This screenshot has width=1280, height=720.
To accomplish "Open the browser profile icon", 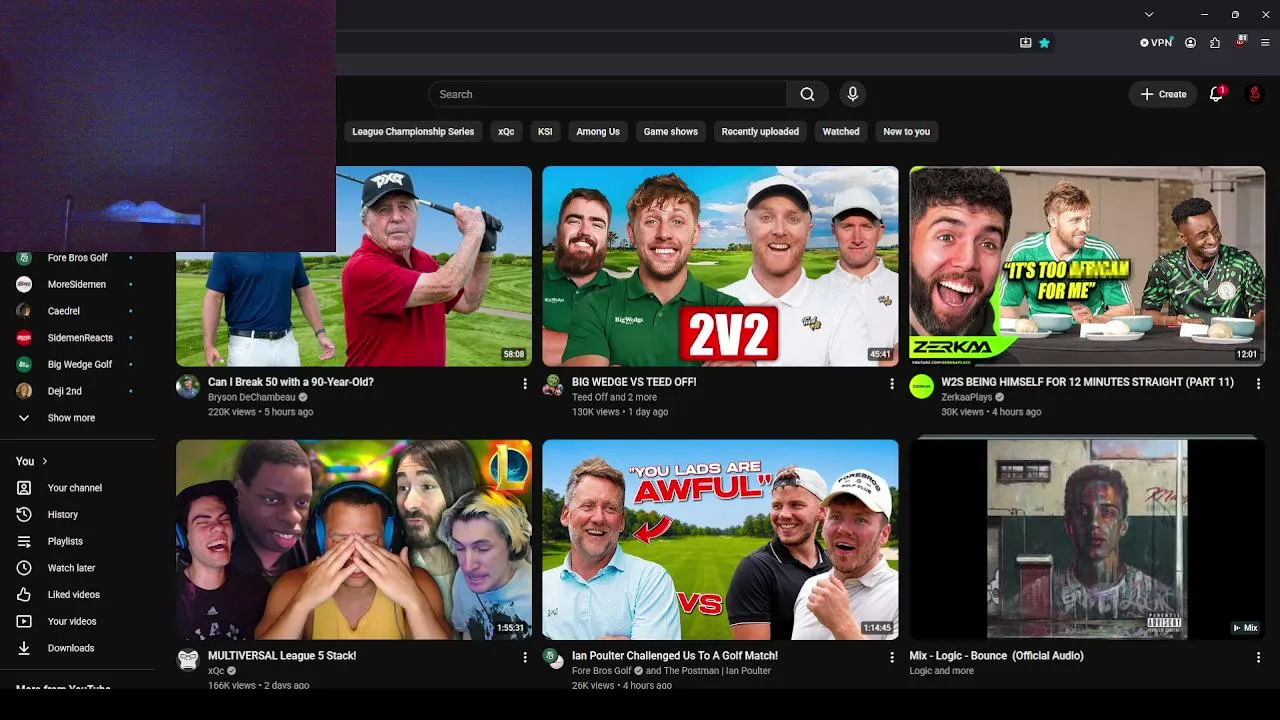I will coord(1190,43).
